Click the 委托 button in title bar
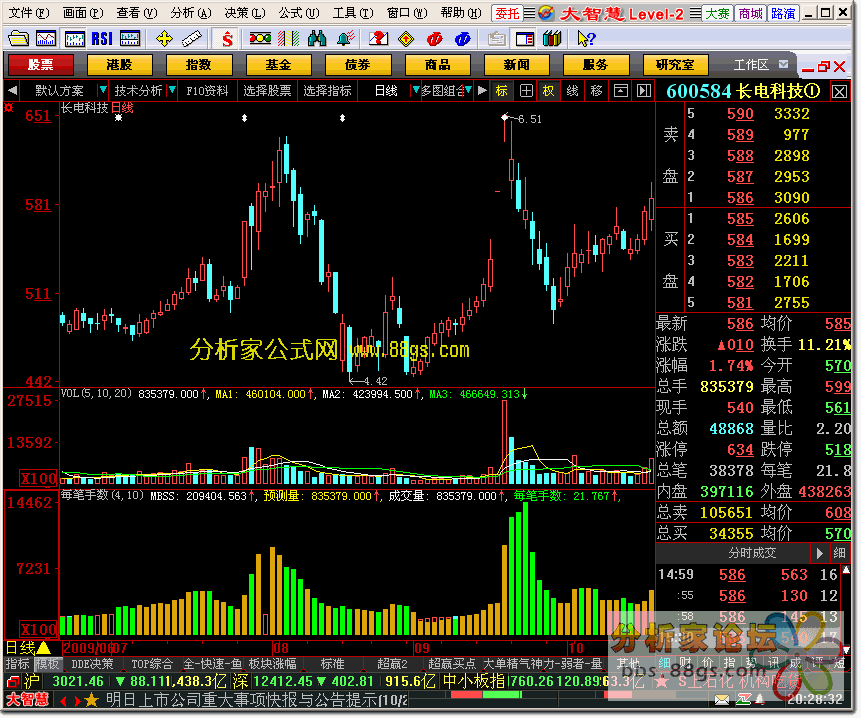The width and height of the screenshot is (861, 718). click(507, 14)
